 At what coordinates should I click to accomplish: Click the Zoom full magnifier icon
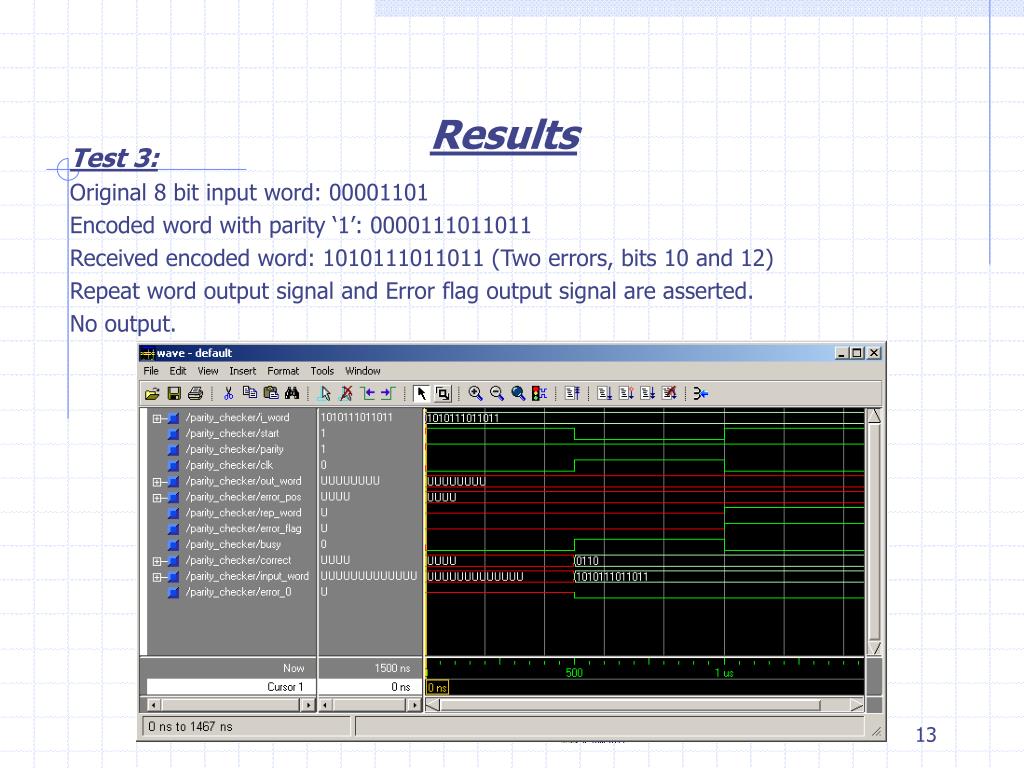(518, 394)
